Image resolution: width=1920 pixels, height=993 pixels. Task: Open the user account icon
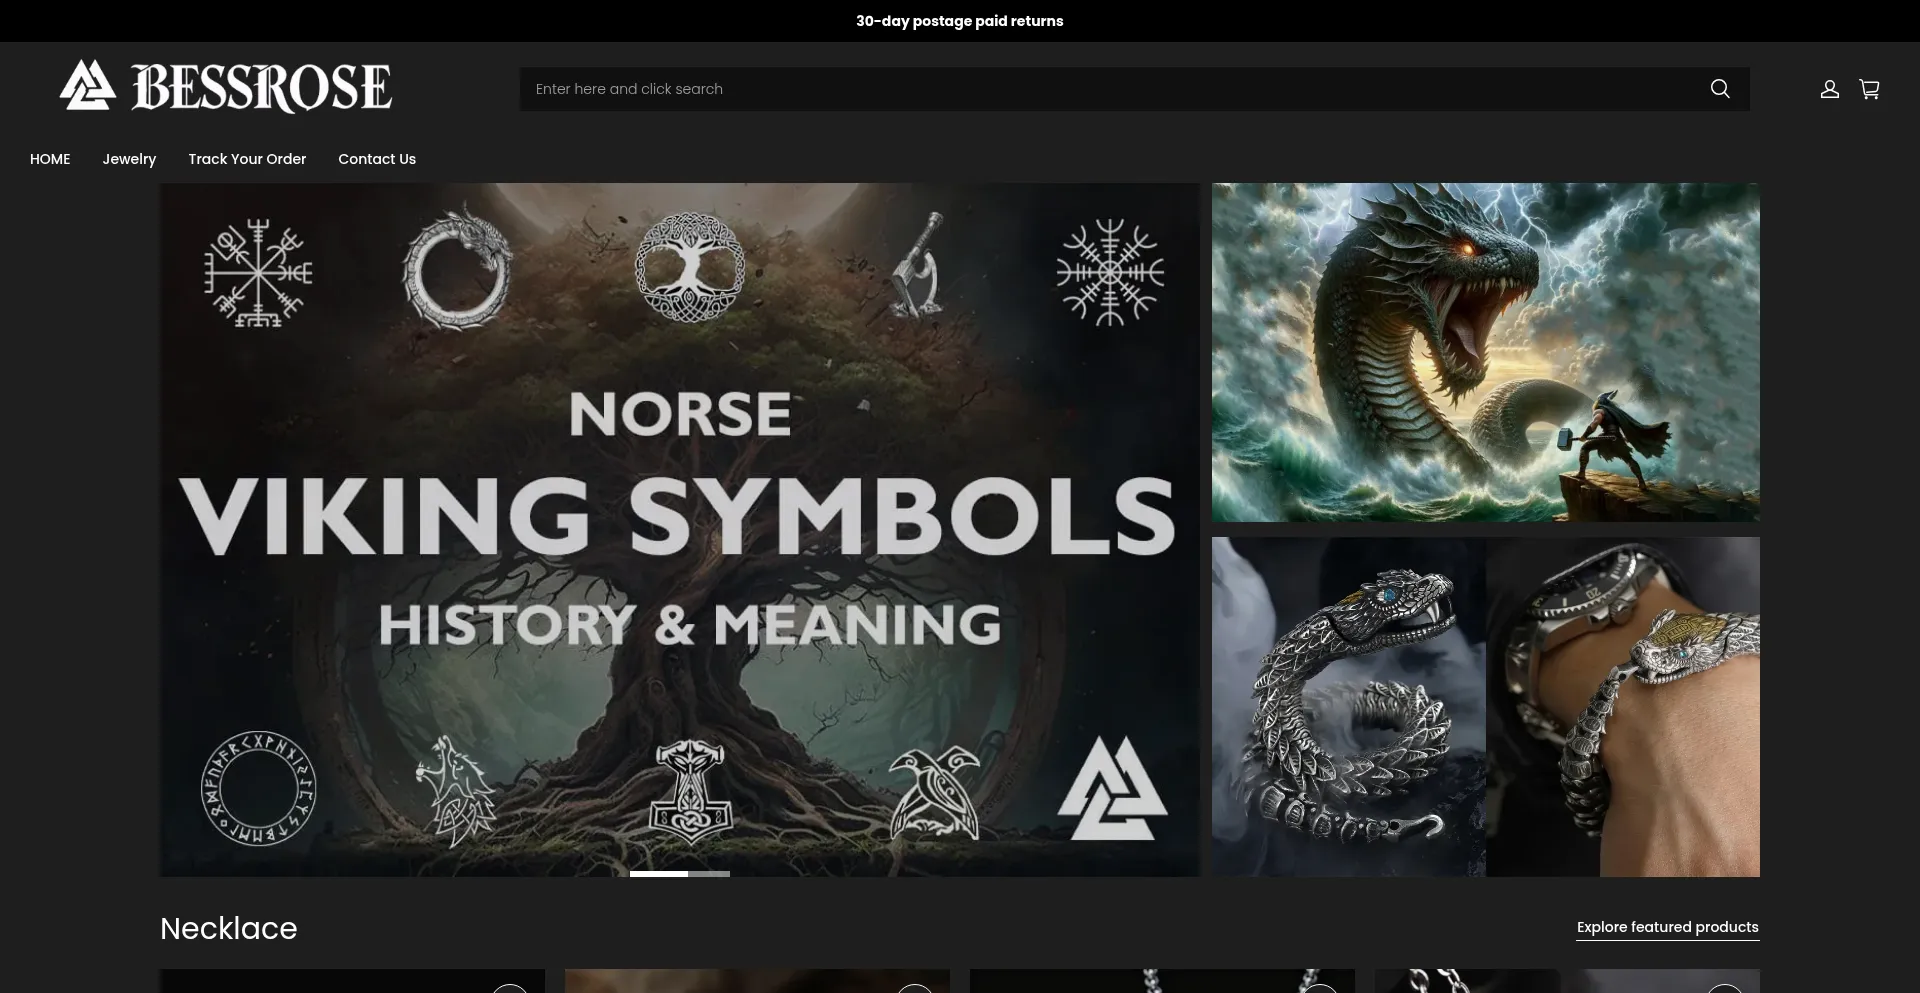1829,89
